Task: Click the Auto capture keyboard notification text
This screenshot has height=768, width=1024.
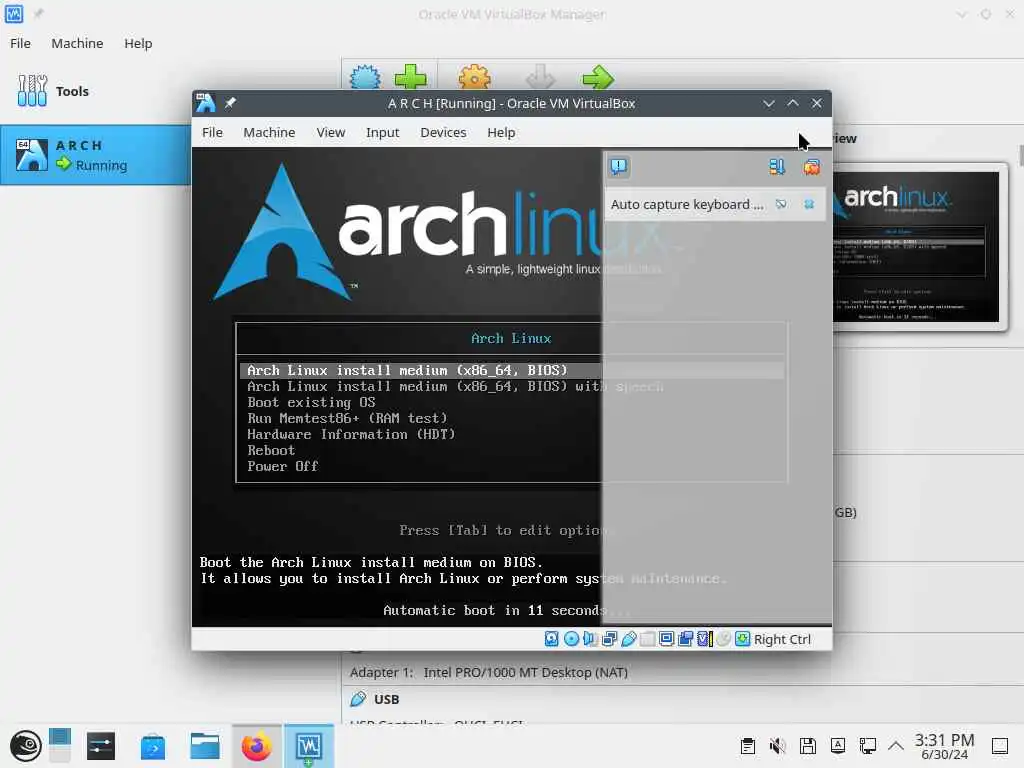Action: [687, 204]
